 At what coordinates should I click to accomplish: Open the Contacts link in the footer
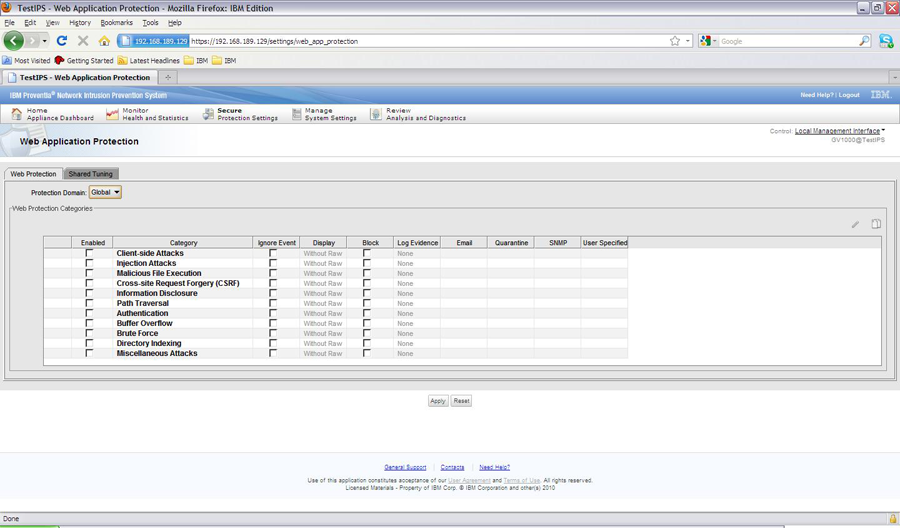452,467
